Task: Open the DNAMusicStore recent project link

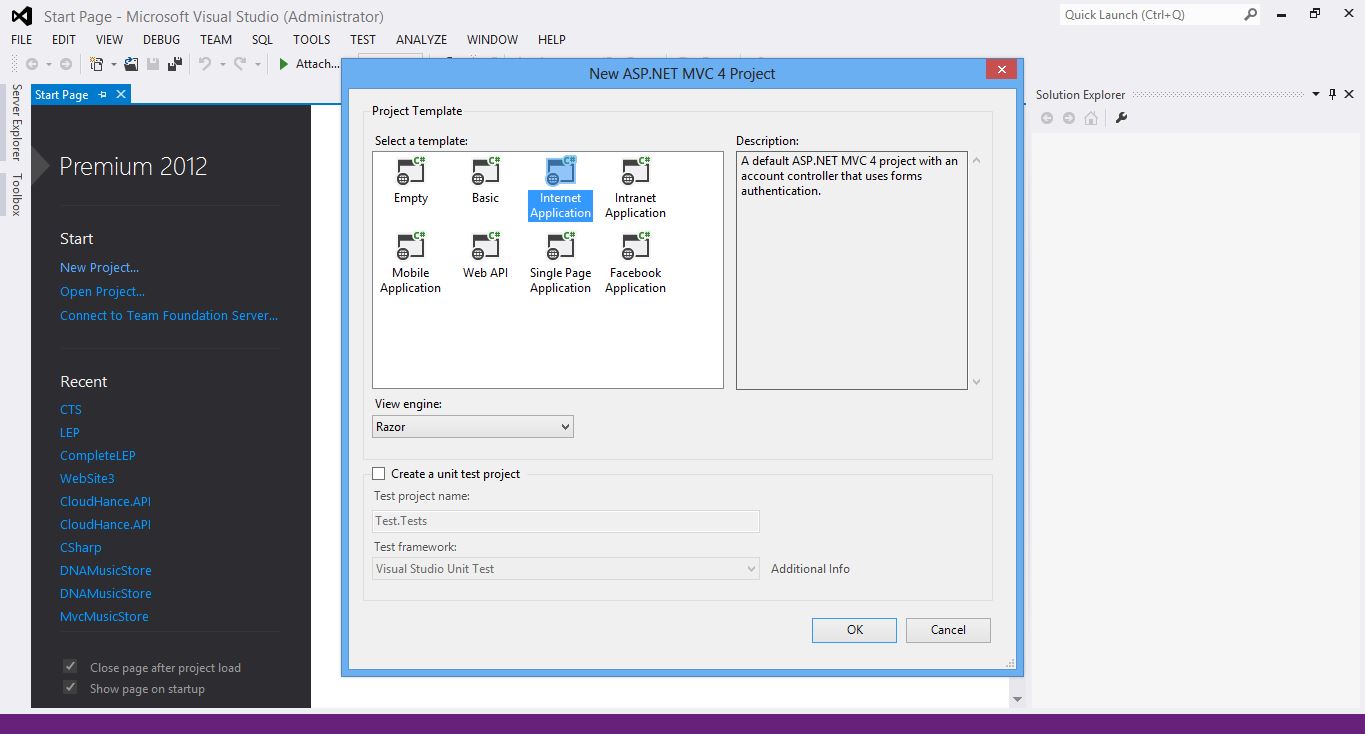Action: [x=105, y=570]
